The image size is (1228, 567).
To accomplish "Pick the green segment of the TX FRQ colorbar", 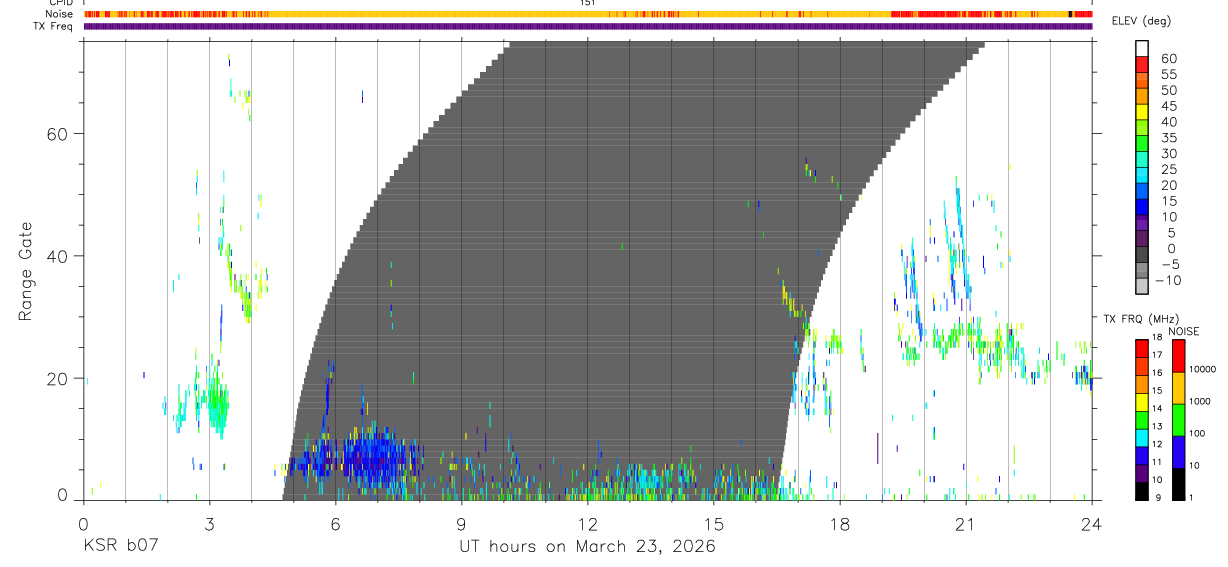I will point(1142,420).
